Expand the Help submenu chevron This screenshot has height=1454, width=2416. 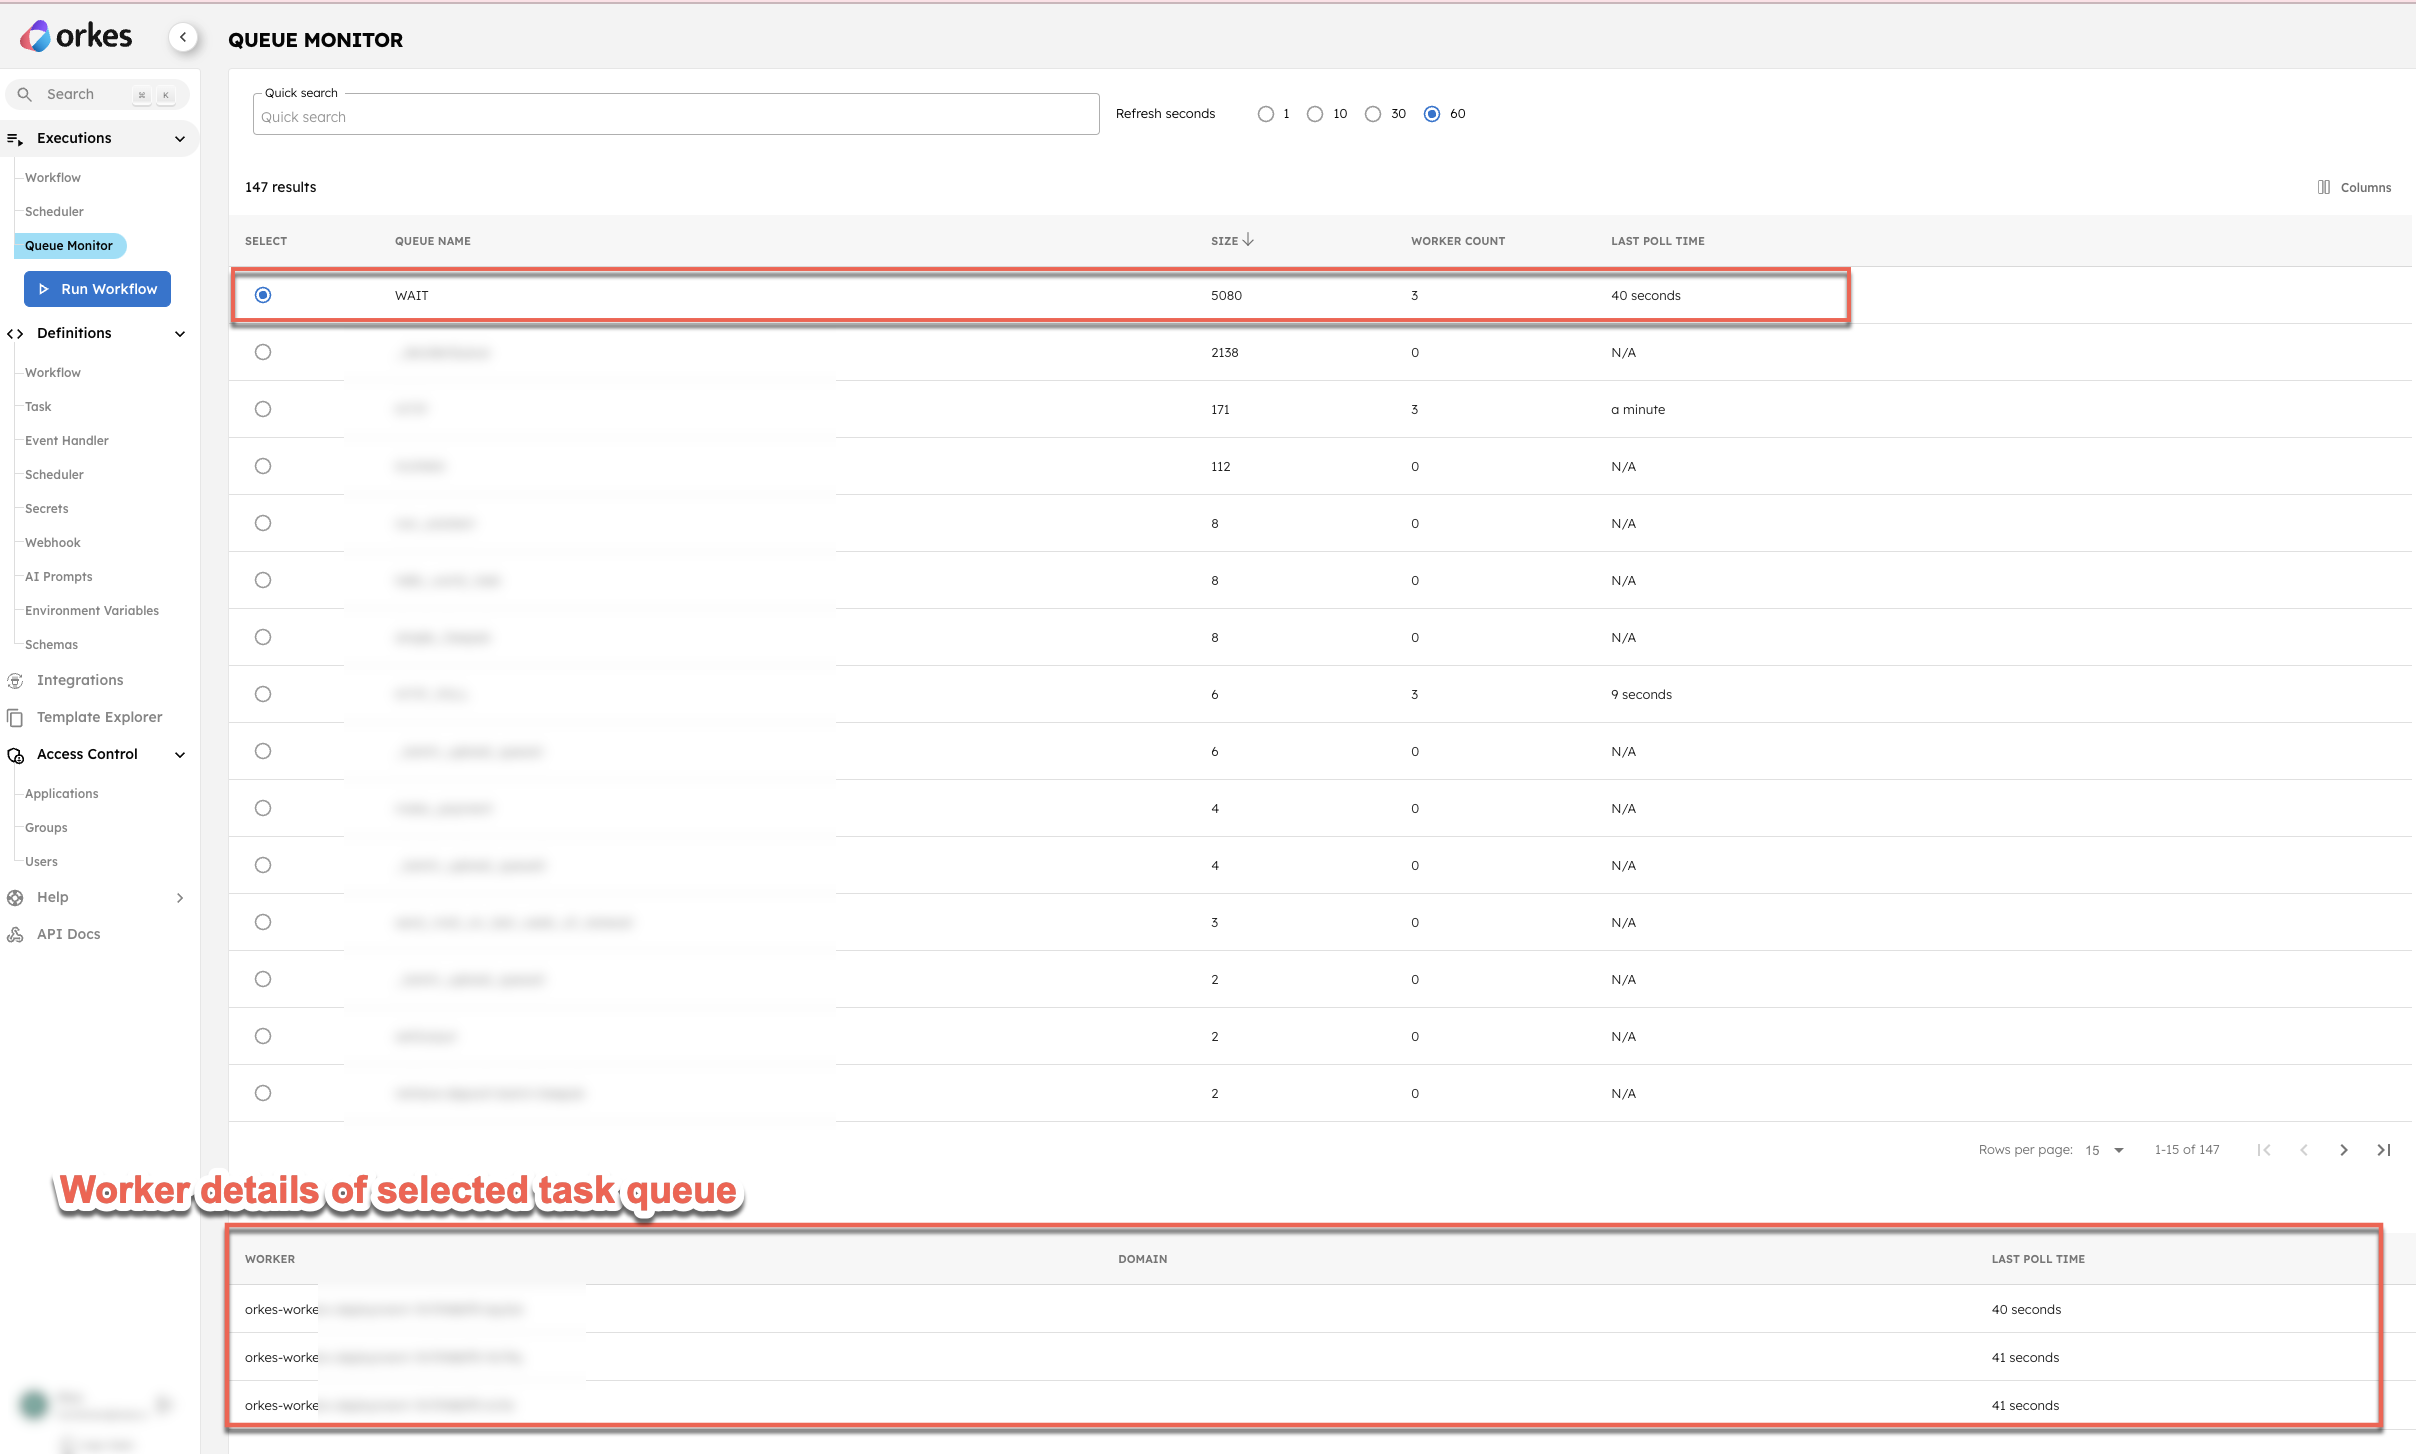(180, 898)
